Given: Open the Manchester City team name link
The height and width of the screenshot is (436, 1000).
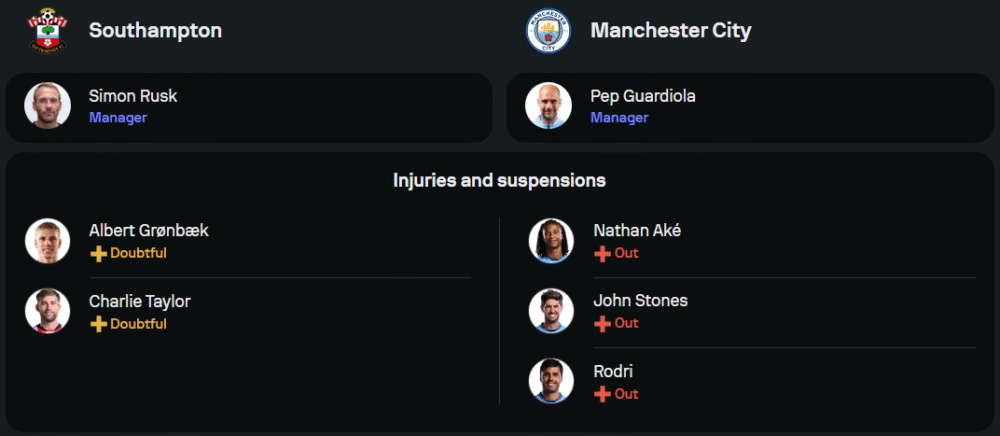Looking at the screenshot, I should tap(670, 31).
